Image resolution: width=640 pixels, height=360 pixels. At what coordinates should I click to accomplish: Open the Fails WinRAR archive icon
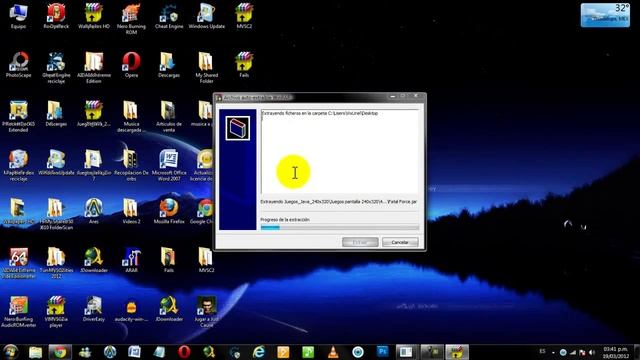pos(244,65)
